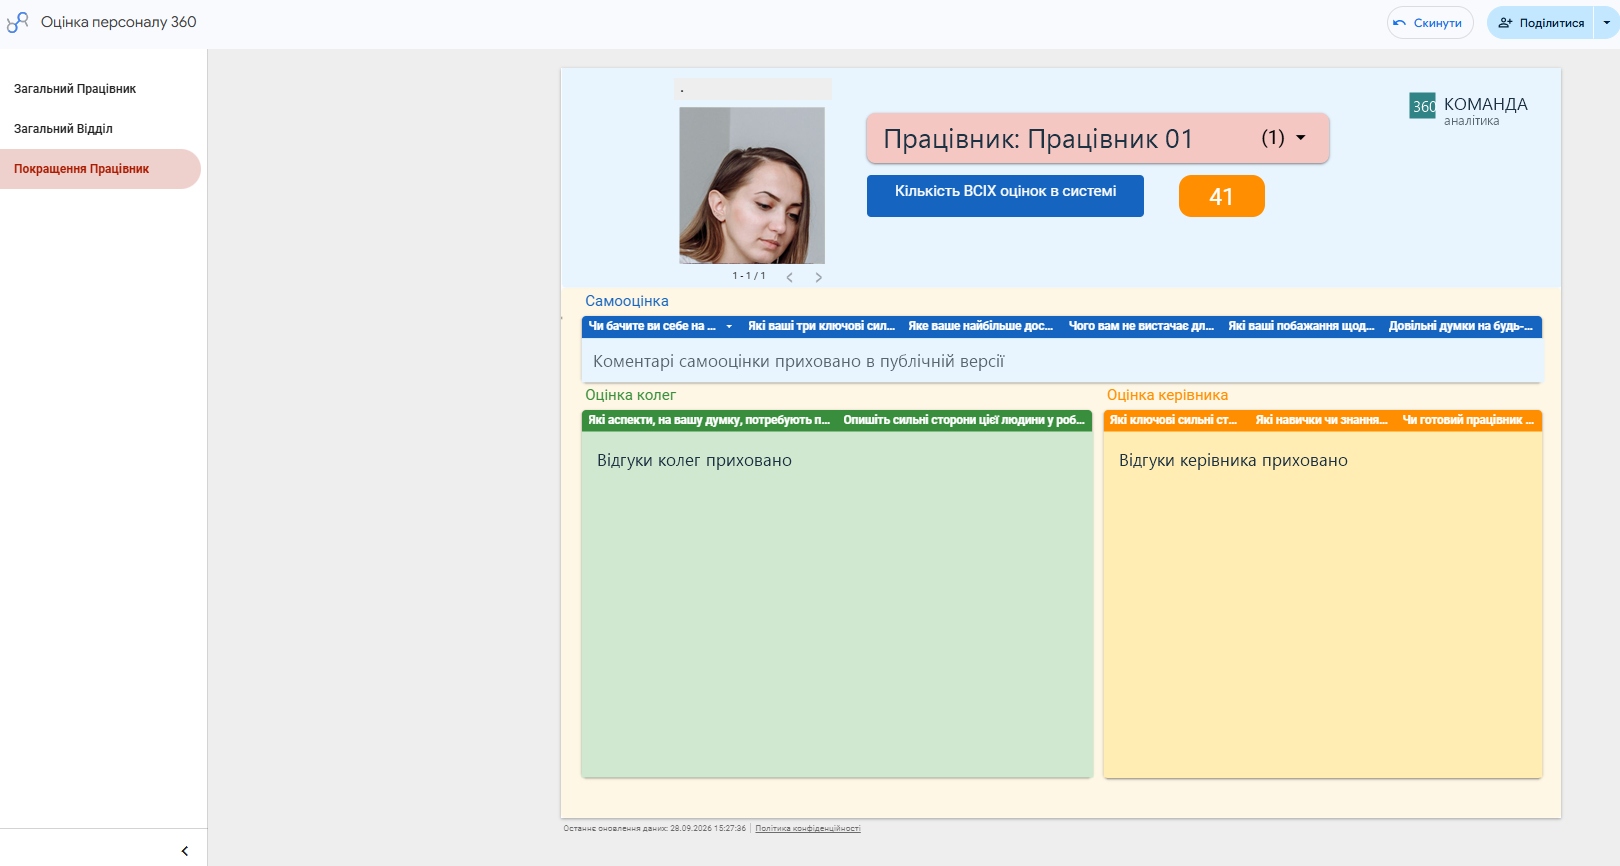This screenshot has width=1620, height=866.
Task: Sort by Які ваші три ключові column header
Action: click(x=821, y=326)
